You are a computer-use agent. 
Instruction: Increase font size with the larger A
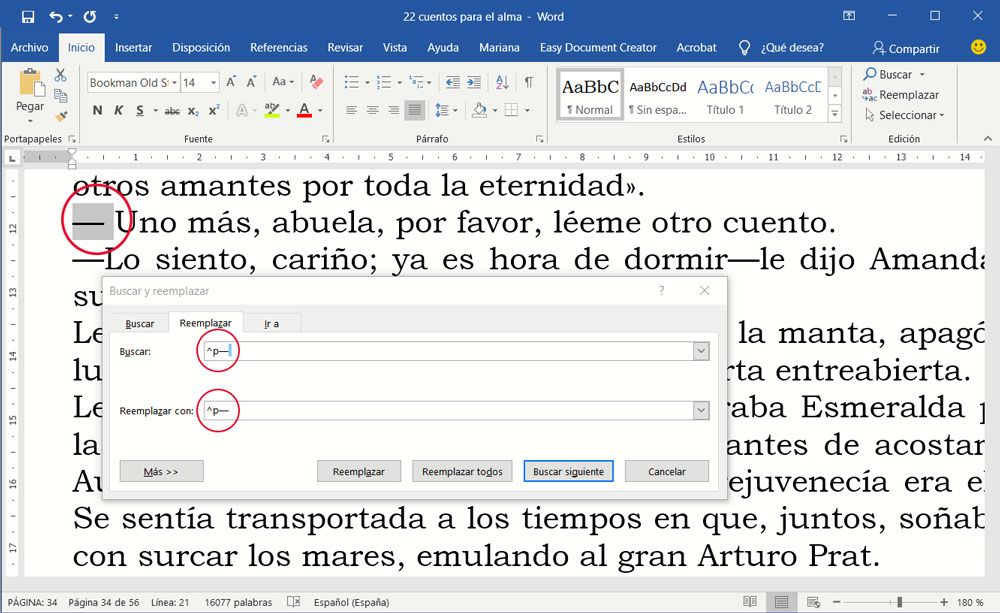232,82
